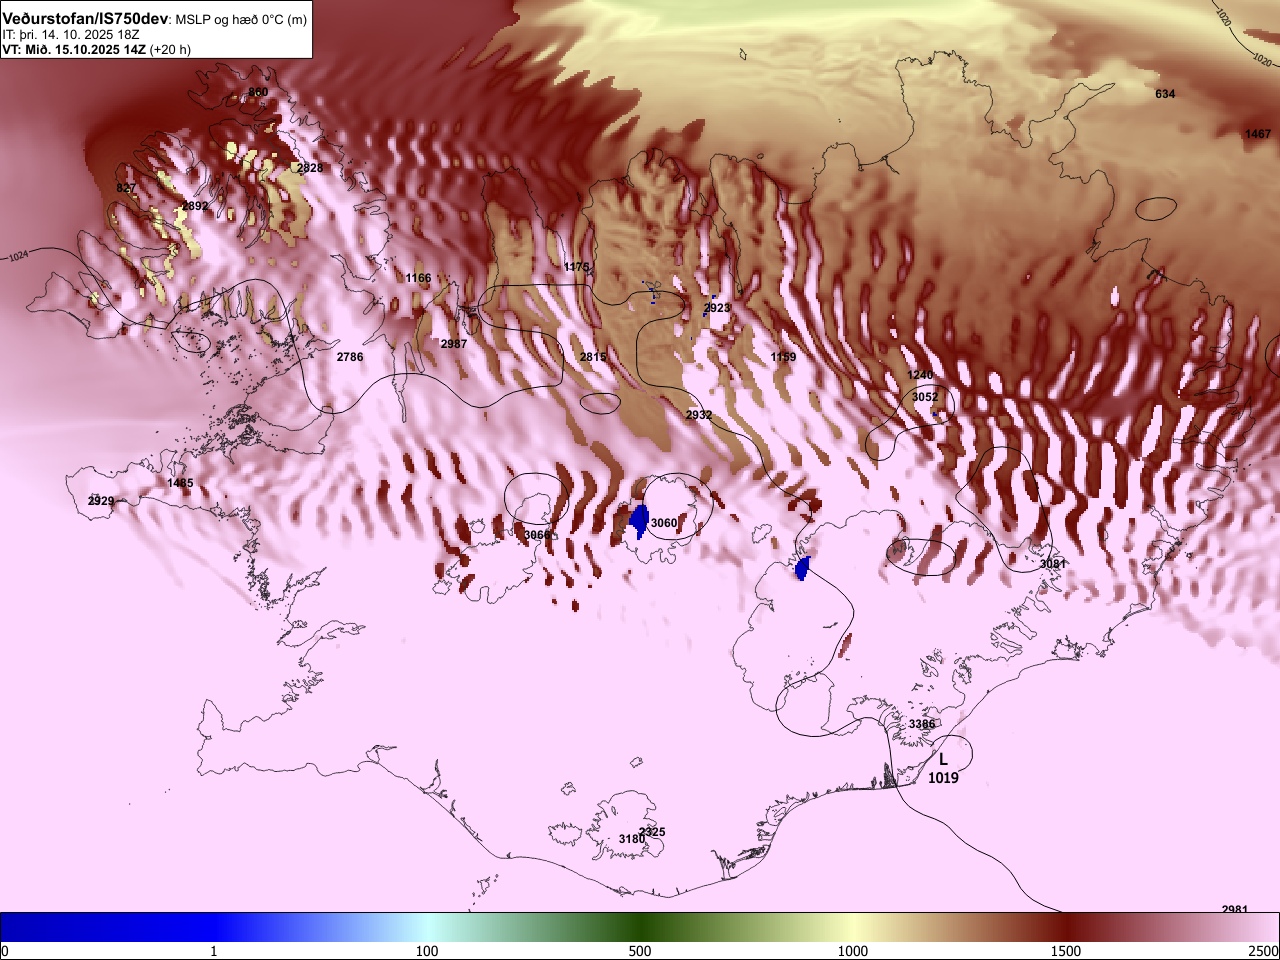Click the dark red colorbar segment above 1500
This screenshot has width=1280, height=960.
[x=1066, y=927]
